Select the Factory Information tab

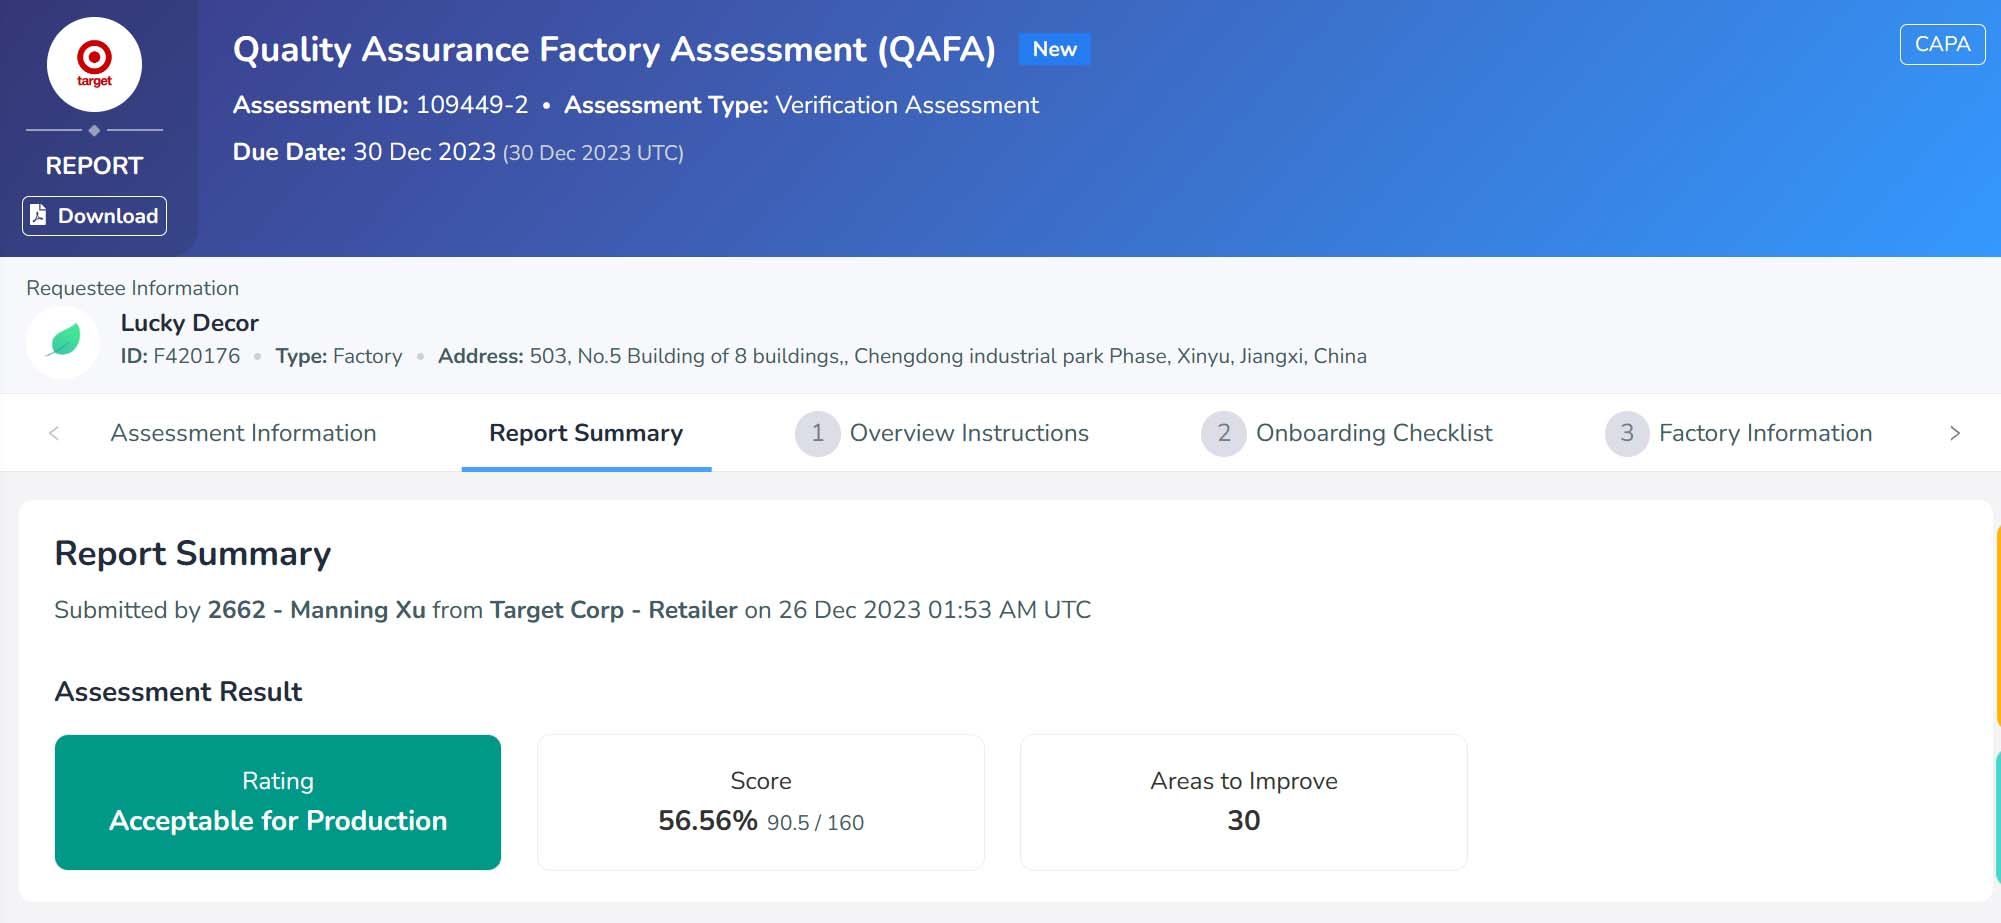(1765, 433)
